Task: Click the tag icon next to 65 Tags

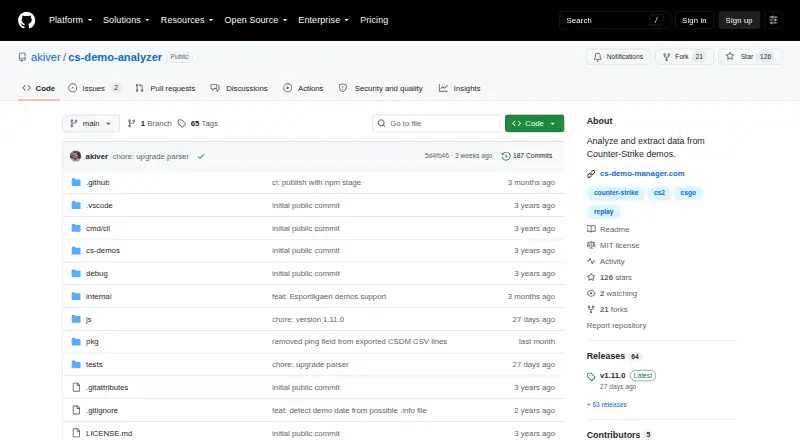Action: pos(182,124)
